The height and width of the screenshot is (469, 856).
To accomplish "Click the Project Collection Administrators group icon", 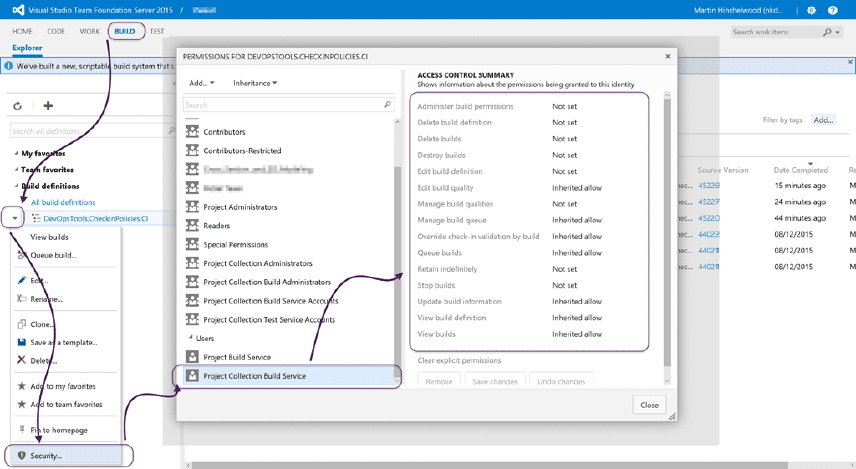I will [192, 263].
